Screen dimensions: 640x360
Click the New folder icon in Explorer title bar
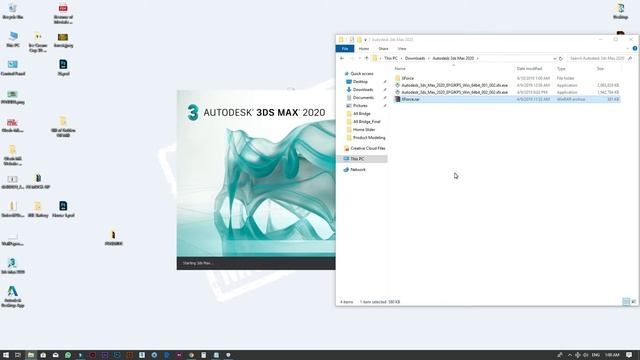point(359,40)
